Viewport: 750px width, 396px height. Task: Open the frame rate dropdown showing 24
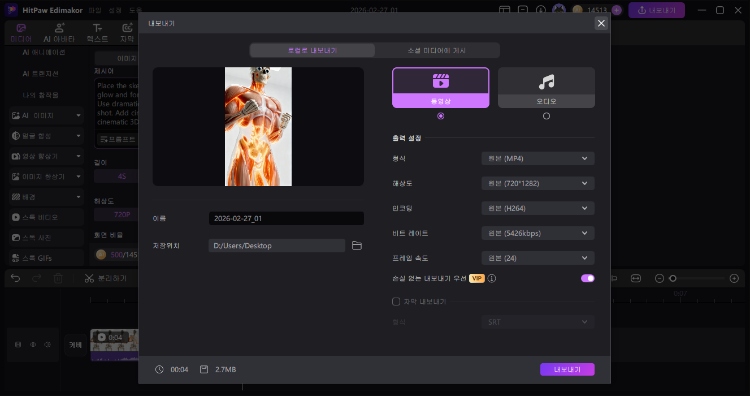[538, 258]
